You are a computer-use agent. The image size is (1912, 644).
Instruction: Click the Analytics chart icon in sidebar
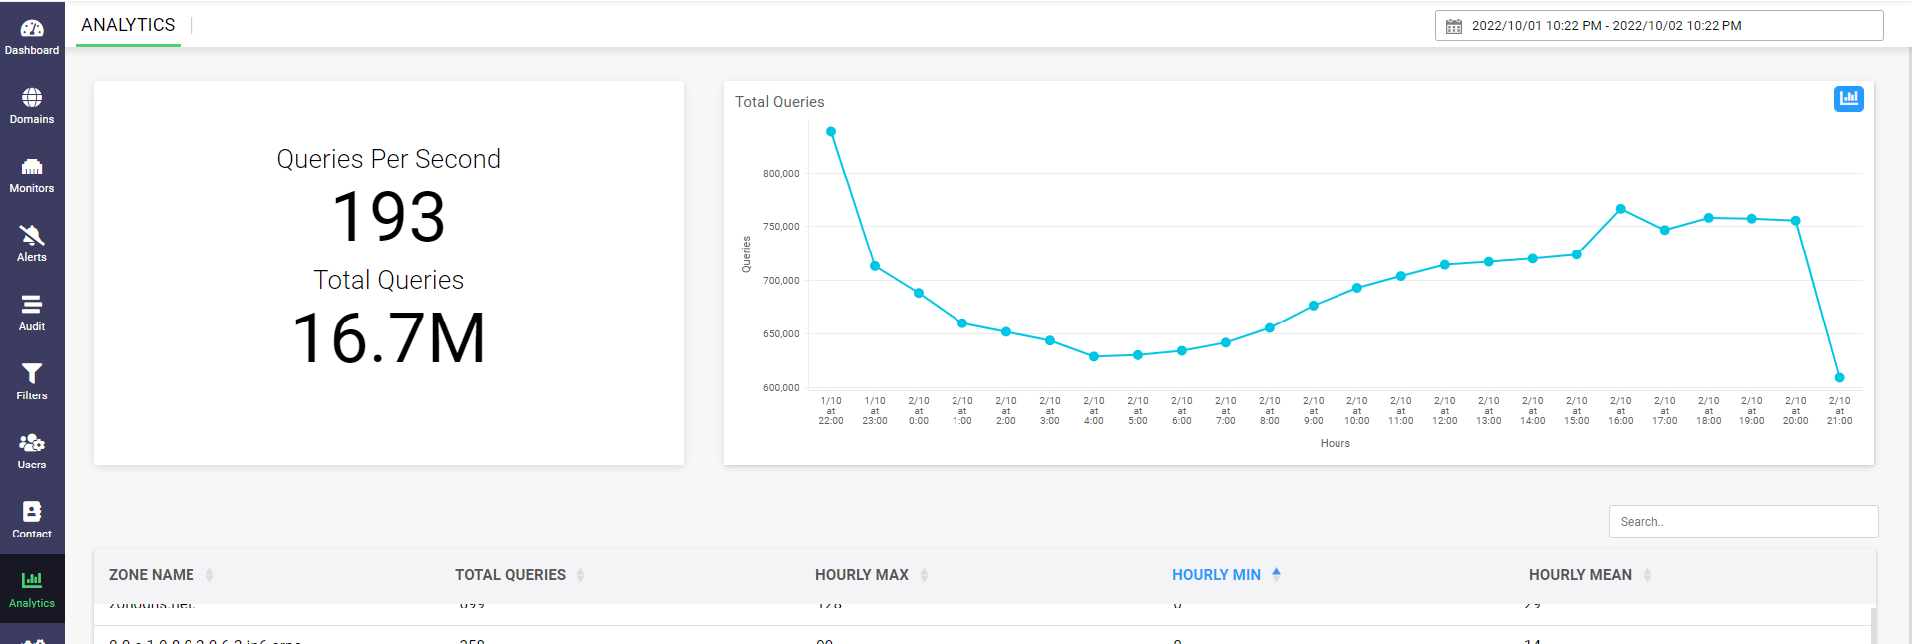pyautogui.click(x=32, y=582)
